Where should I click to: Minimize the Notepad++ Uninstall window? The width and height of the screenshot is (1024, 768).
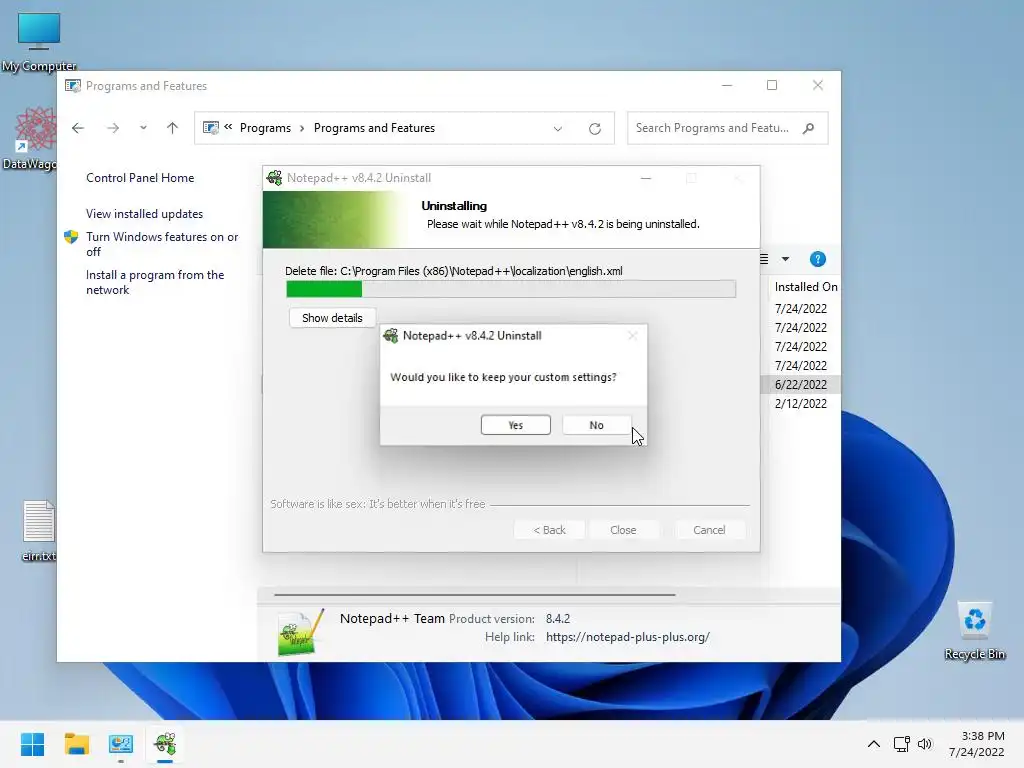point(646,178)
